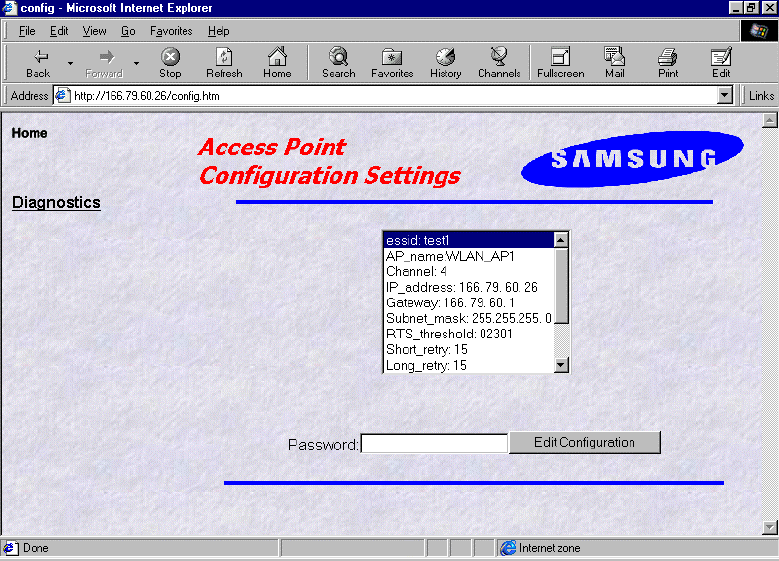This screenshot has height=561, width=779.
Task: Open the Go menu
Action: [x=128, y=31]
